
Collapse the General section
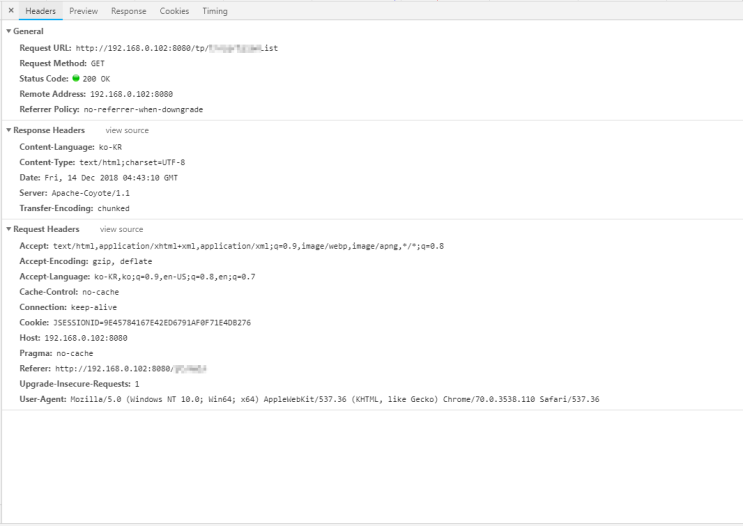click(x=8, y=31)
